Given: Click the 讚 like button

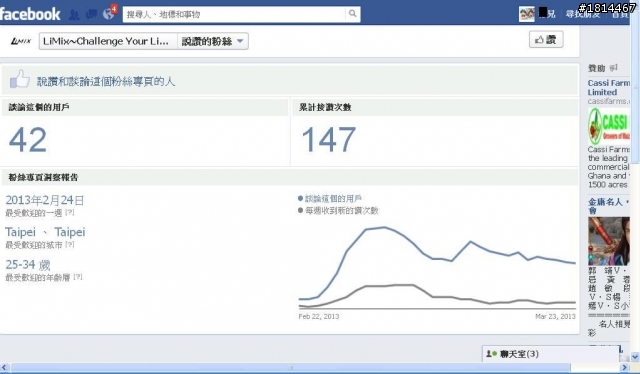Looking at the screenshot, I should click(546, 40).
